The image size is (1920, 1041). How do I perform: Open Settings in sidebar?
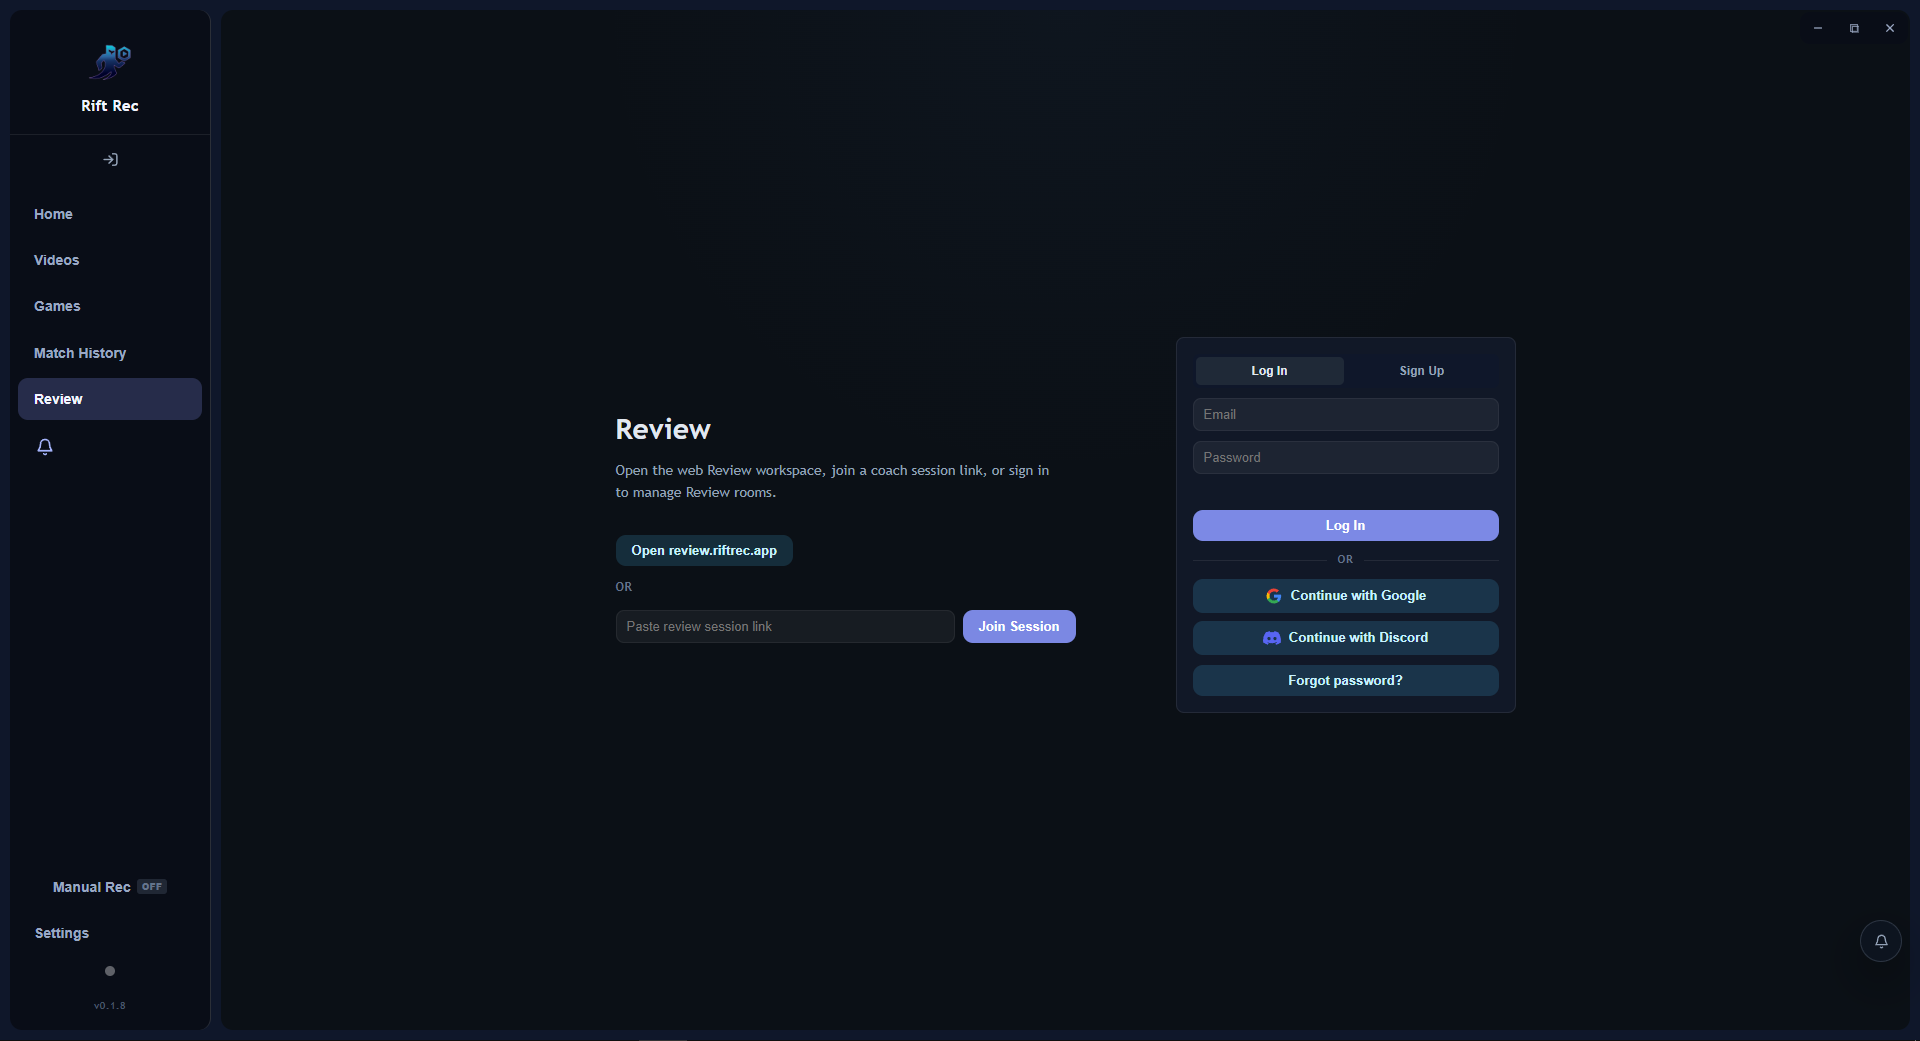(110, 933)
